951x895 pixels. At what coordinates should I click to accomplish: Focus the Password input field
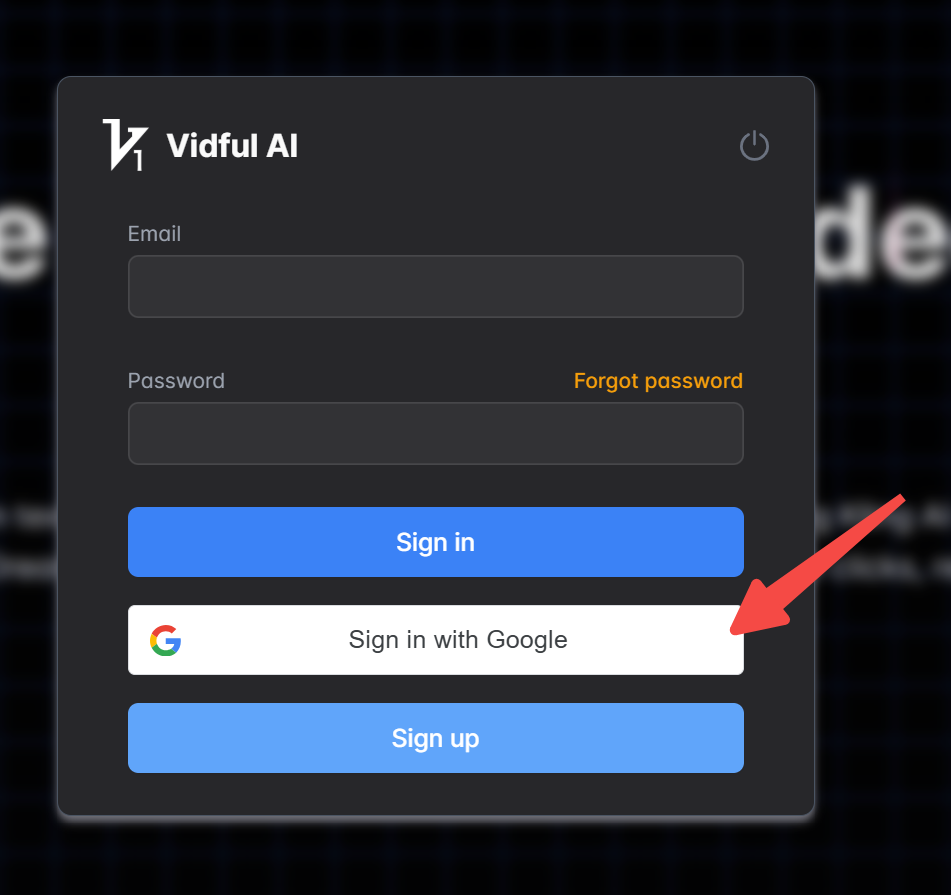[x=435, y=434]
